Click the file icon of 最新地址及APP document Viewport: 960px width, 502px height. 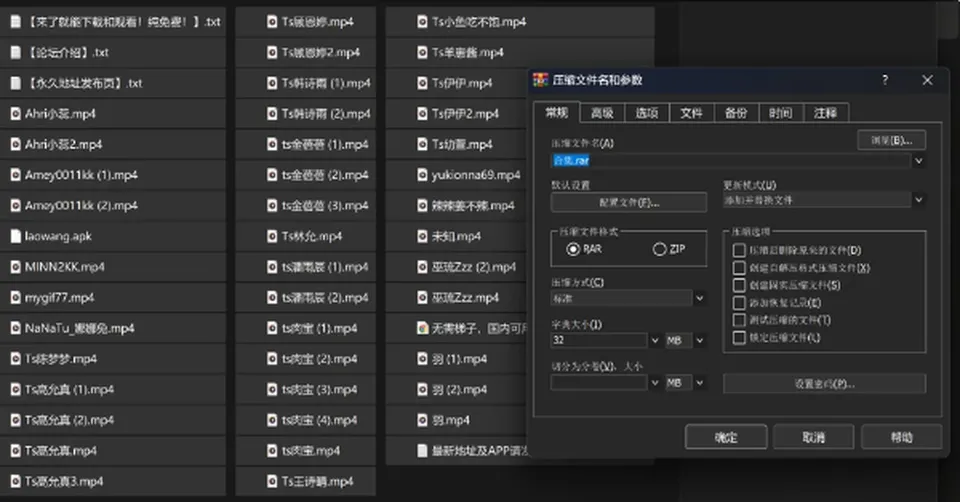pyautogui.click(x=422, y=451)
